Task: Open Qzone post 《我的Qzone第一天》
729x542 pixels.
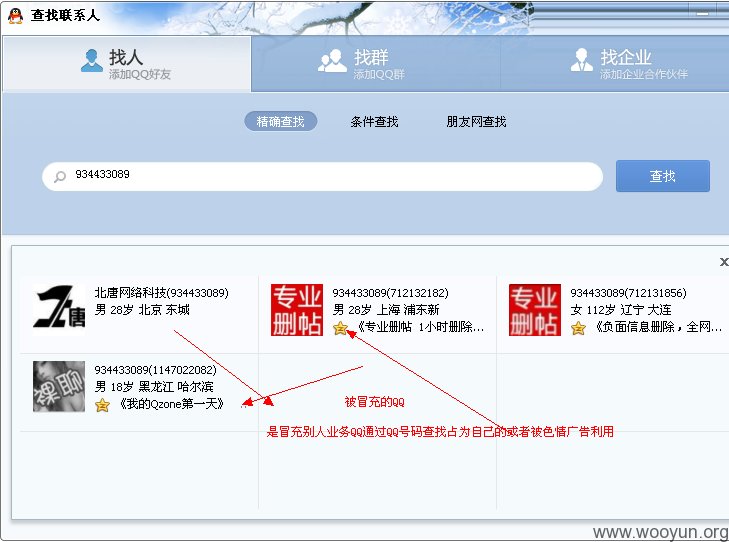Action: (x=170, y=403)
